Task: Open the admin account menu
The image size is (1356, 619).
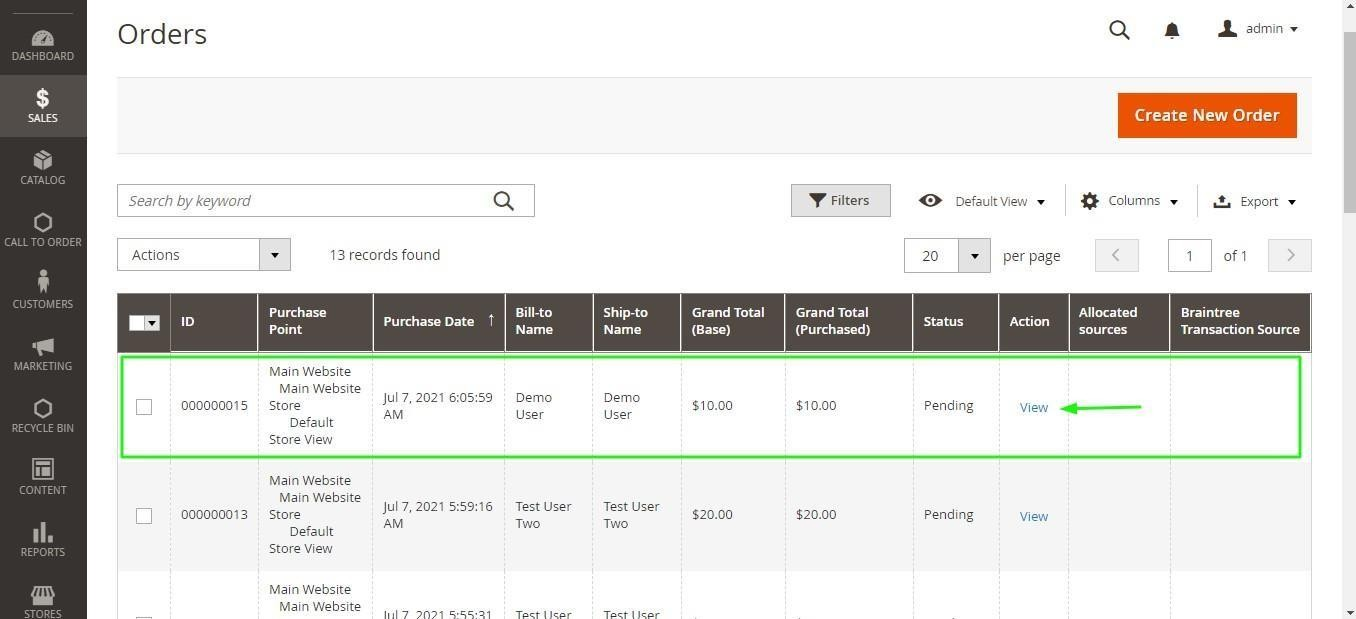Action: pos(1258,29)
